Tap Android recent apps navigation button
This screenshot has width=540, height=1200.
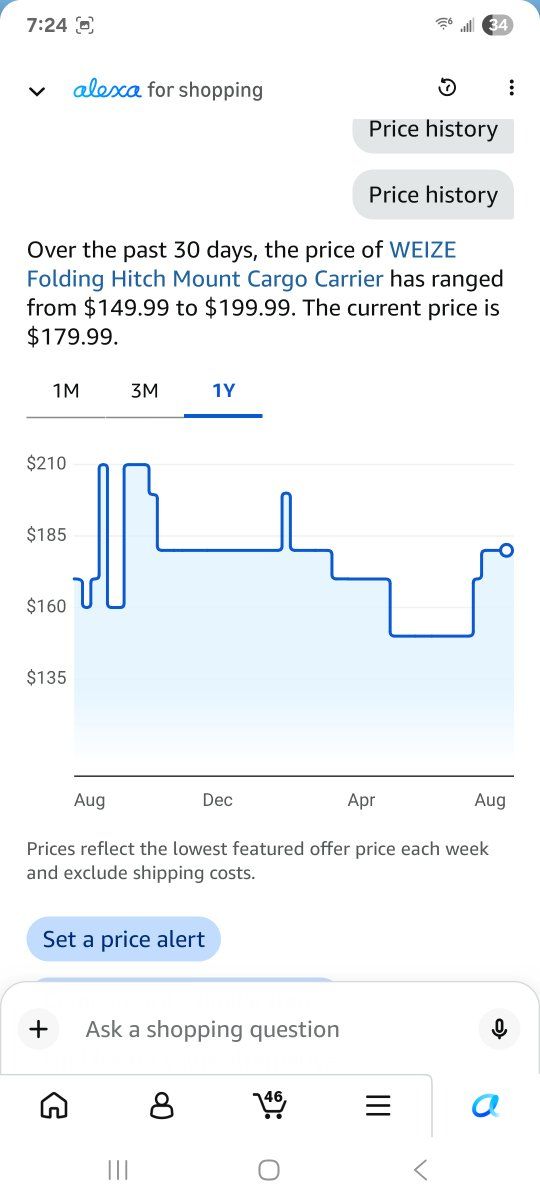click(x=118, y=1169)
